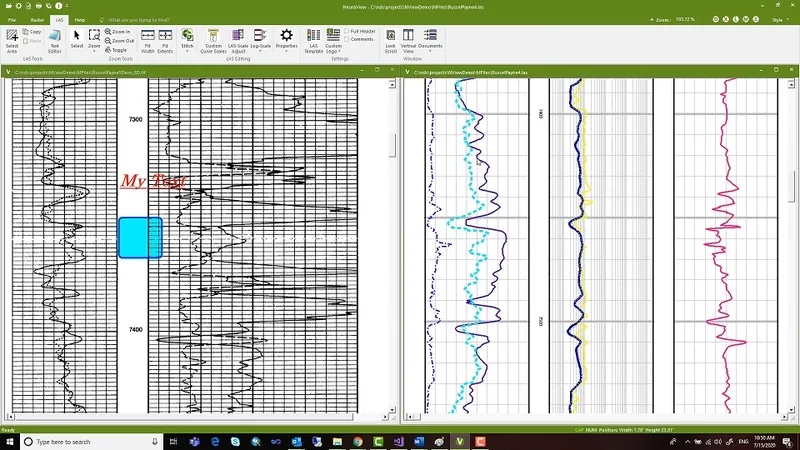This screenshot has width=800, height=450.
Task: Click the raster pane vertical scrollbar thumb
Action: [392, 145]
